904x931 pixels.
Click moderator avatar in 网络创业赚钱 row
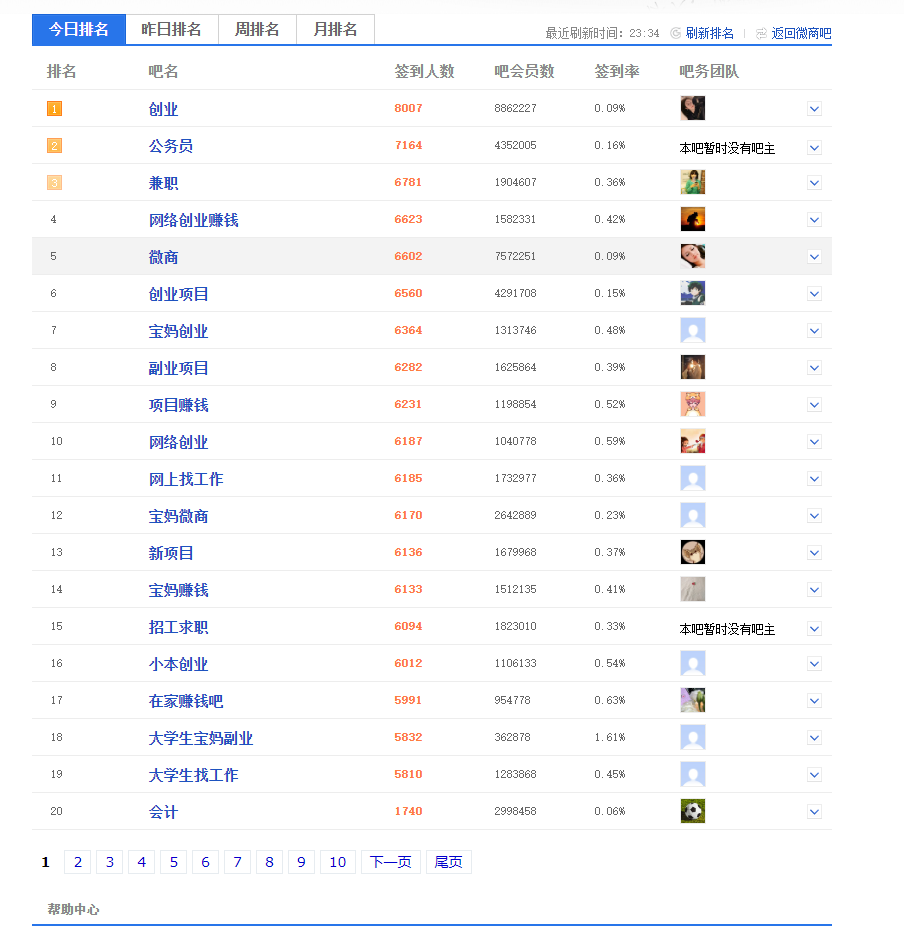[692, 219]
